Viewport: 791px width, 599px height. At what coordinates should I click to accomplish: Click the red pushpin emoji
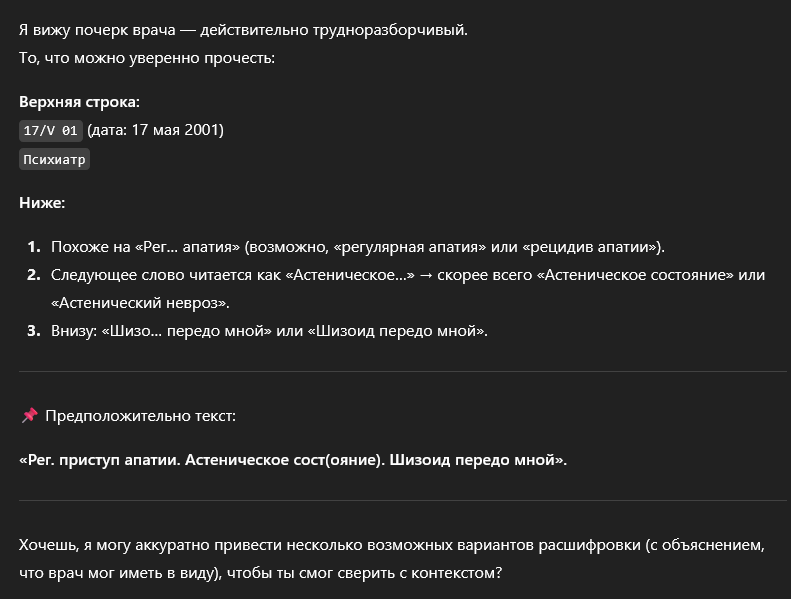click(x=29, y=415)
